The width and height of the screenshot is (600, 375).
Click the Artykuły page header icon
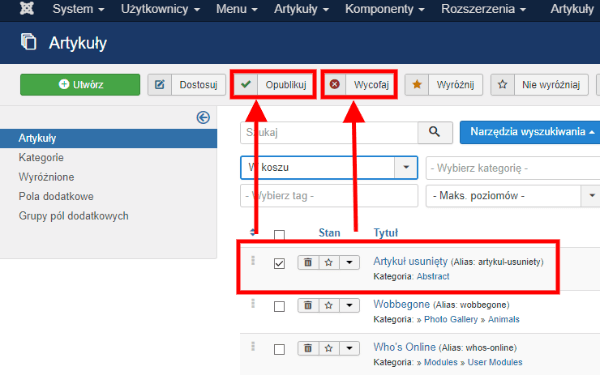click(28, 42)
